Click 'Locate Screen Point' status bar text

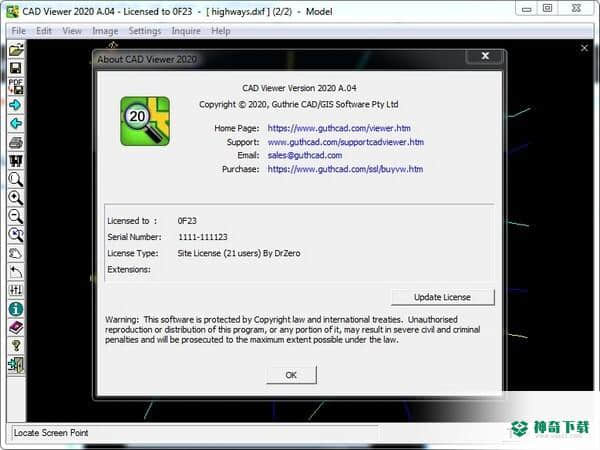51,433
